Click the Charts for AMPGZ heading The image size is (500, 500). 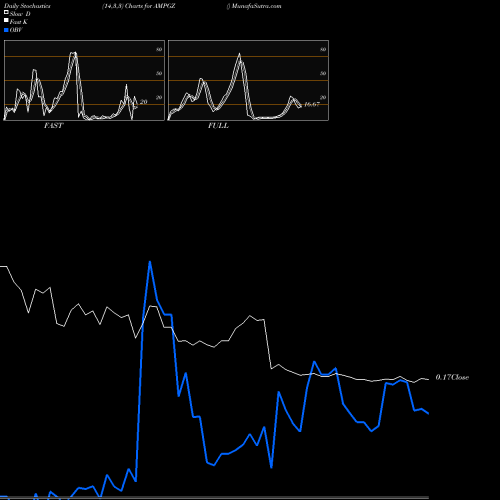[150, 6]
